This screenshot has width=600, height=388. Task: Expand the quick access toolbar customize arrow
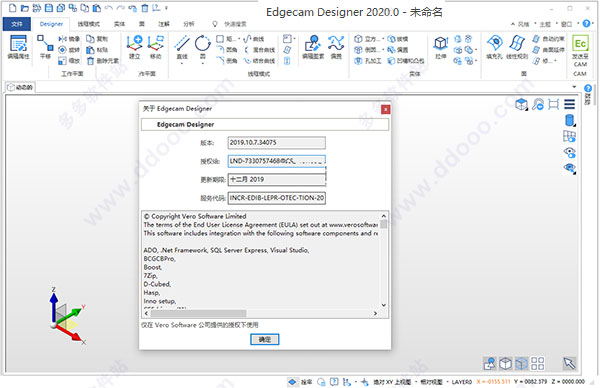click(166, 8)
